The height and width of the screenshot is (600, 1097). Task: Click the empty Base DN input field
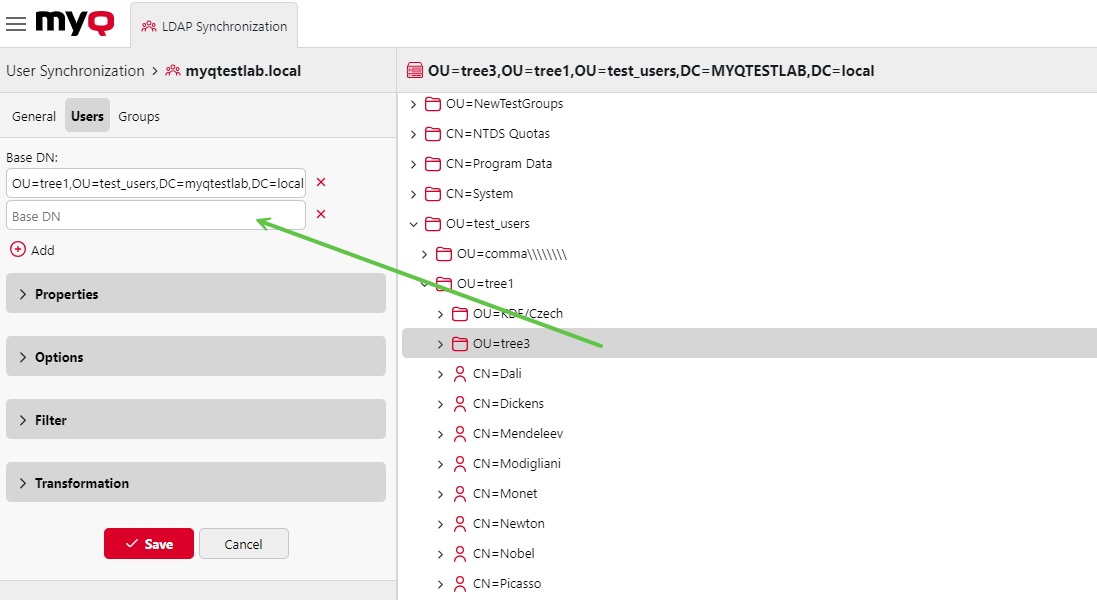[x=155, y=216]
